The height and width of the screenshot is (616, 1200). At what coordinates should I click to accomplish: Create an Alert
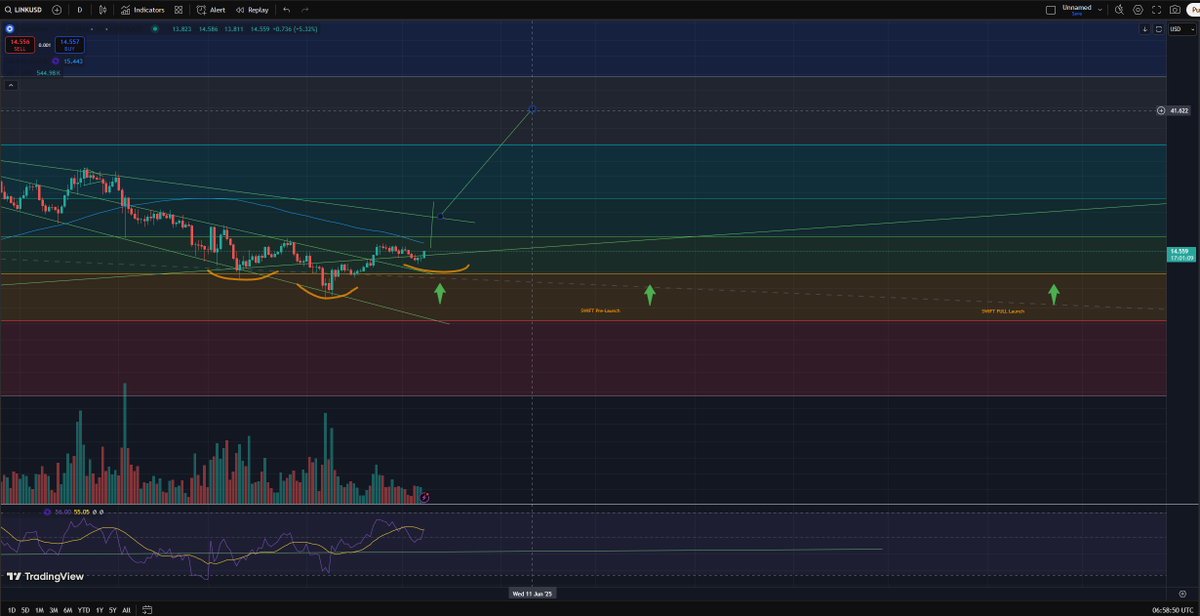click(211, 9)
